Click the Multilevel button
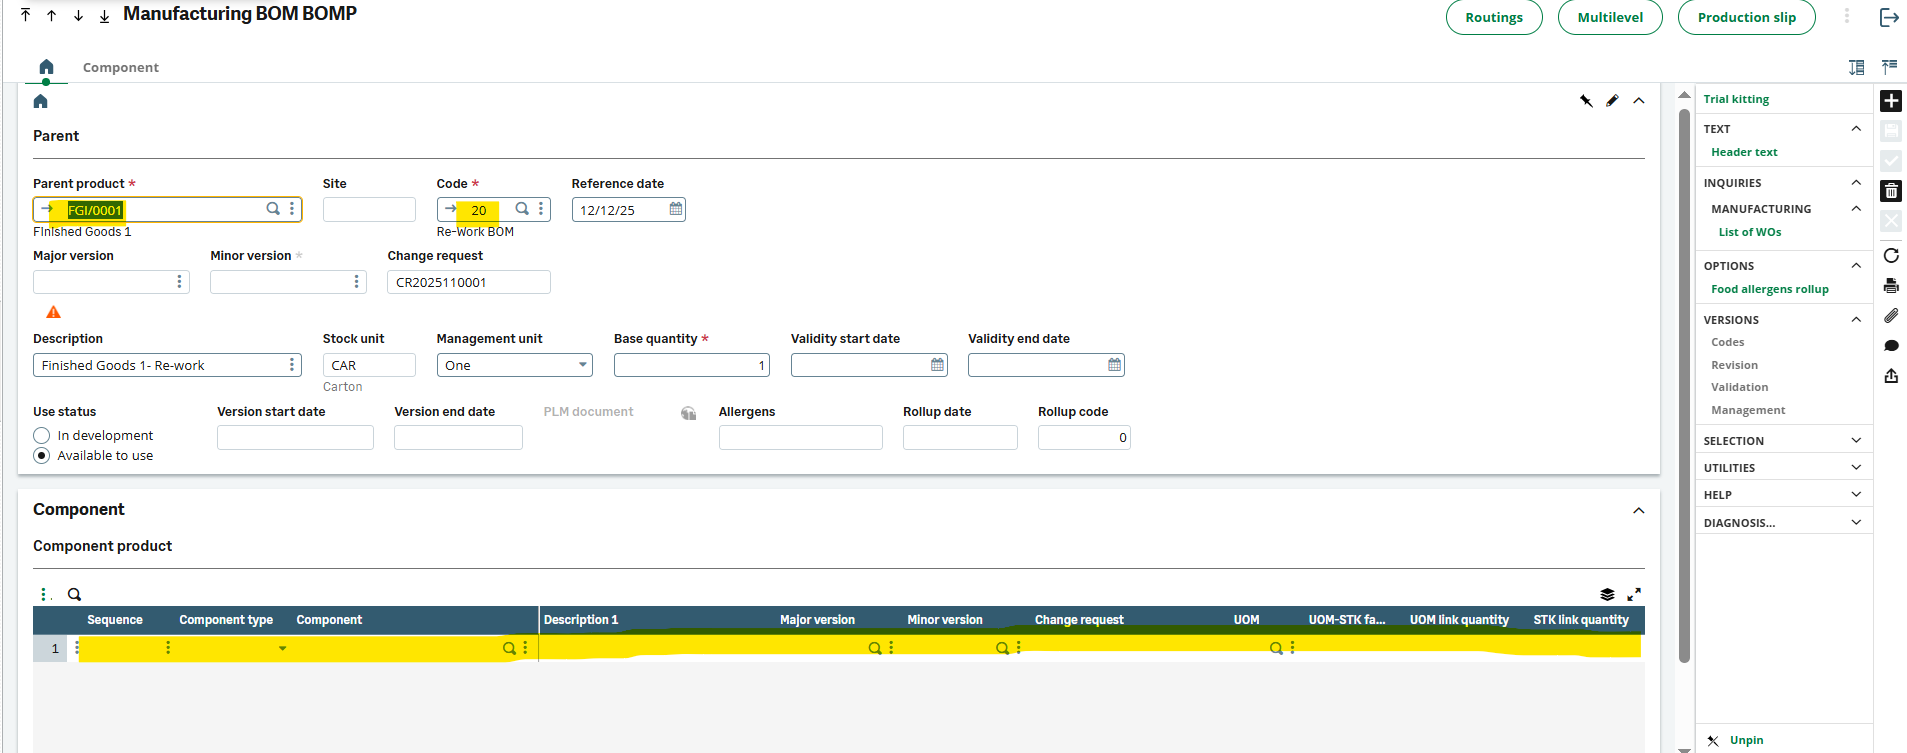1907x753 pixels. coord(1610,17)
